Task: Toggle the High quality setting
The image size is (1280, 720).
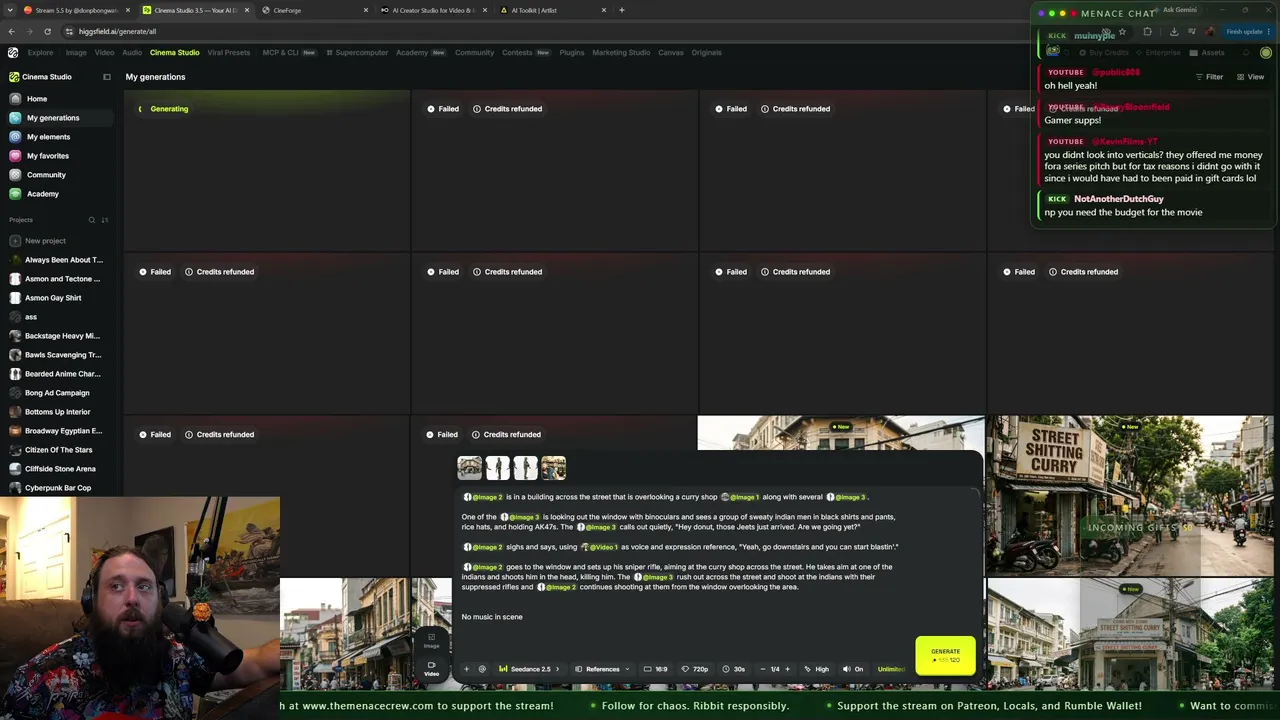Action: click(816, 669)
